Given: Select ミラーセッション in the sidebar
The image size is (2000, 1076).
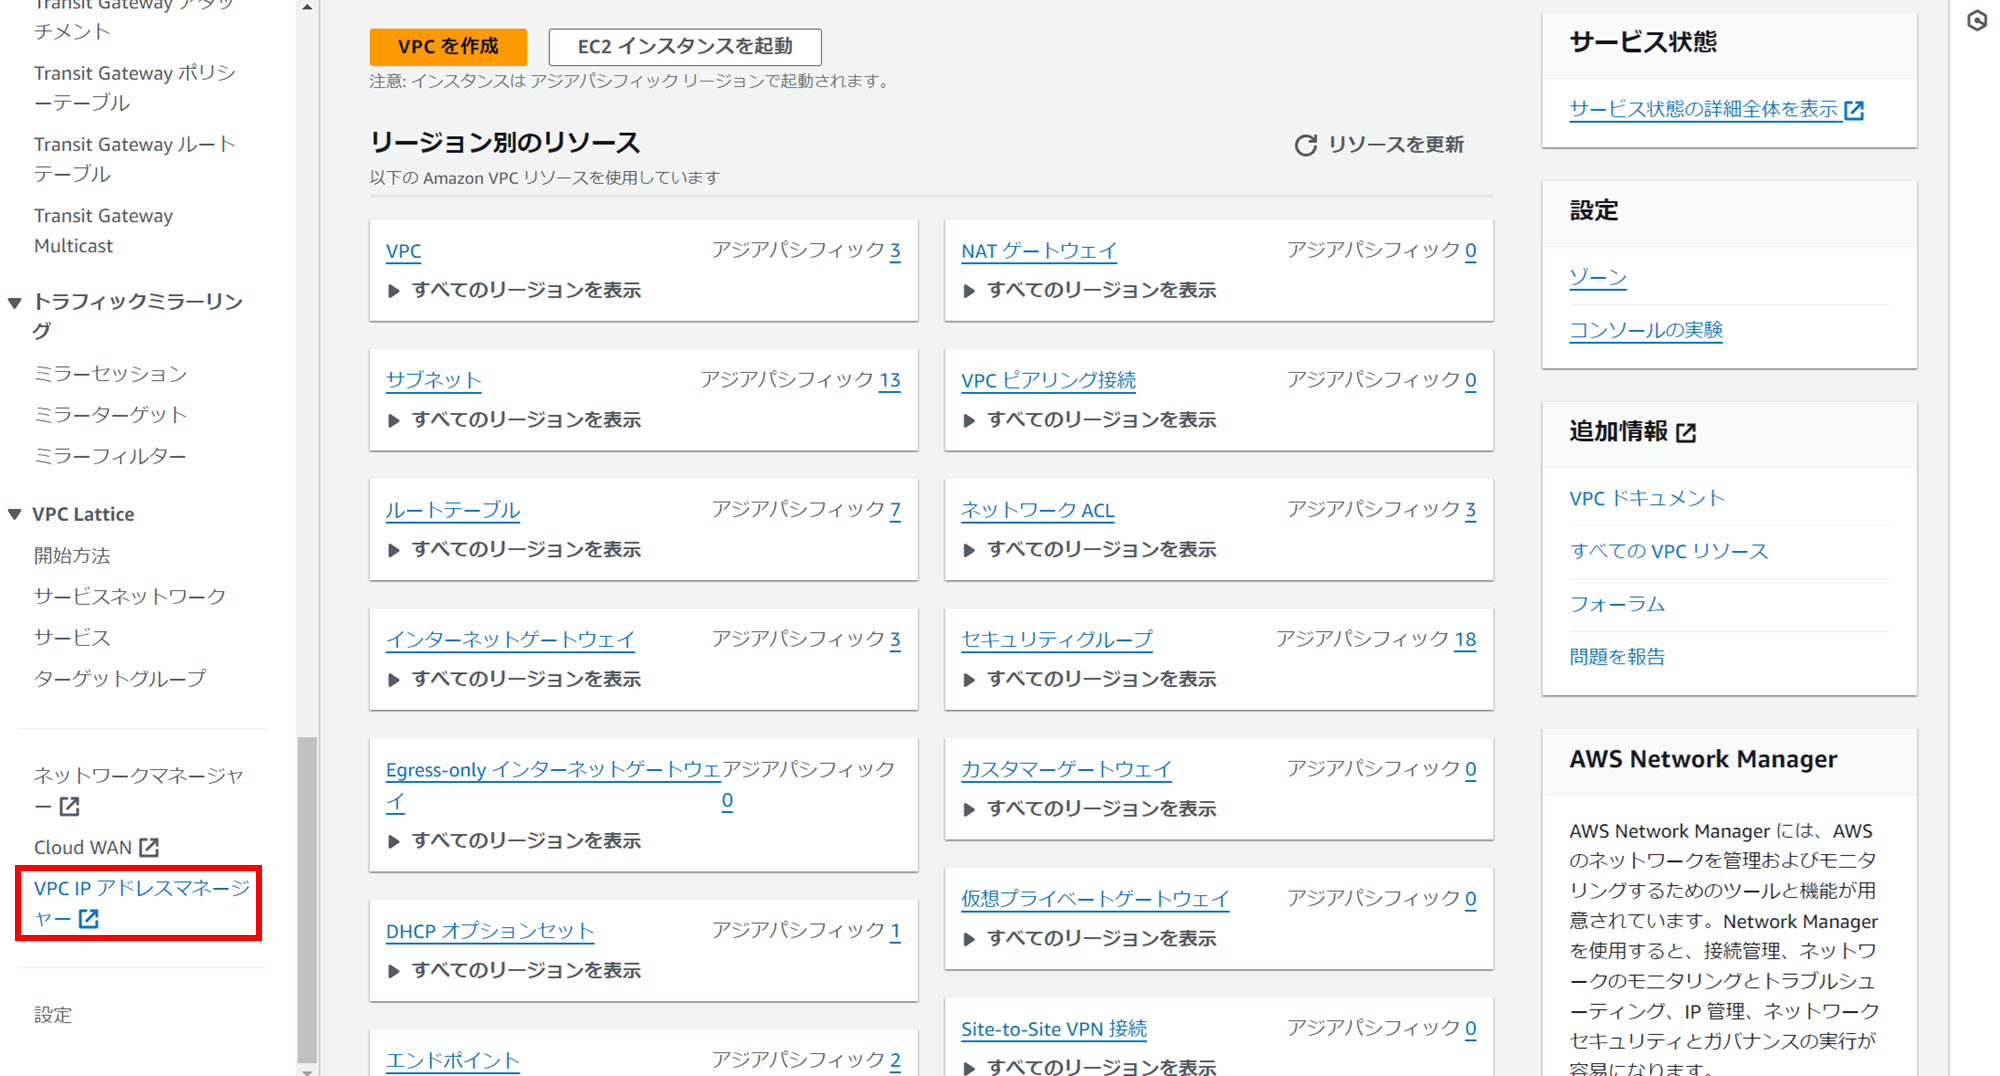Looking at the screenshot, I should [110, 374].
